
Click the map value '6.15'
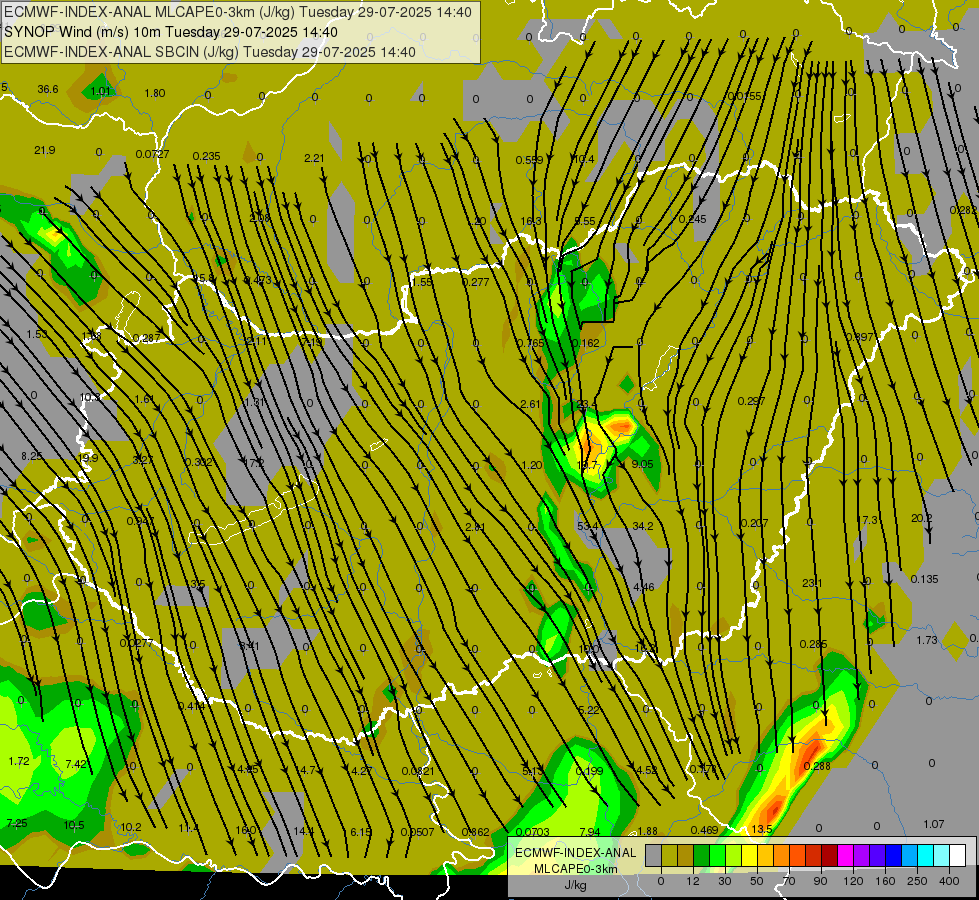361,832
